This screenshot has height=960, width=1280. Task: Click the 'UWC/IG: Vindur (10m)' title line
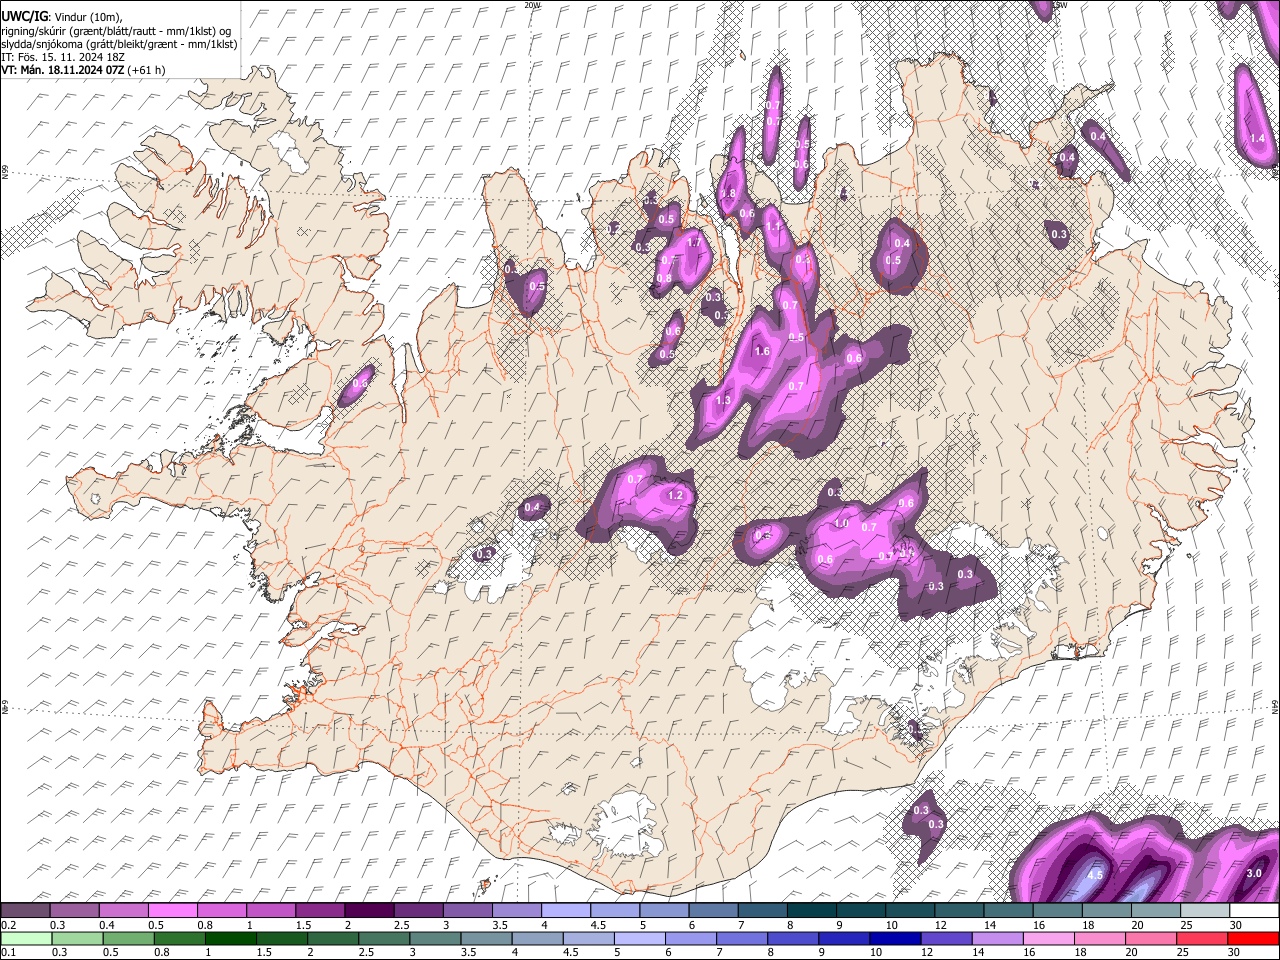click(61, 17)
